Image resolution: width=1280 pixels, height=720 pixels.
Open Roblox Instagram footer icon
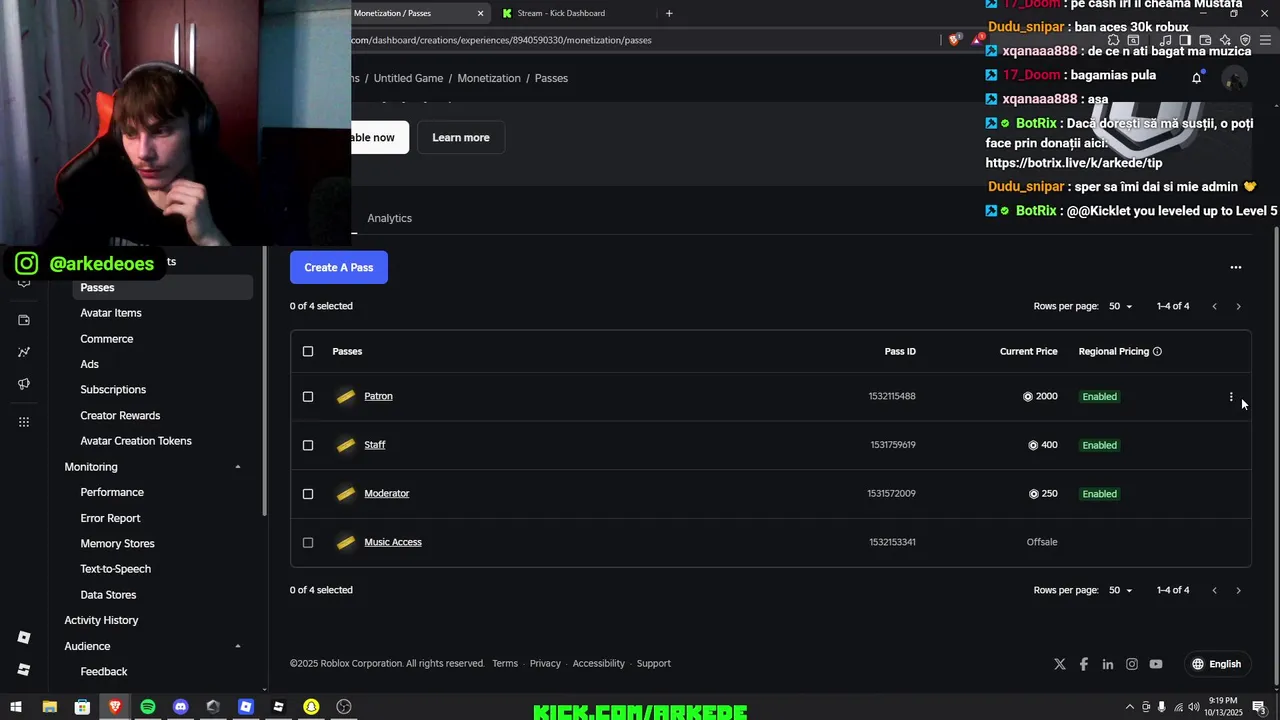click(1132, 664)
